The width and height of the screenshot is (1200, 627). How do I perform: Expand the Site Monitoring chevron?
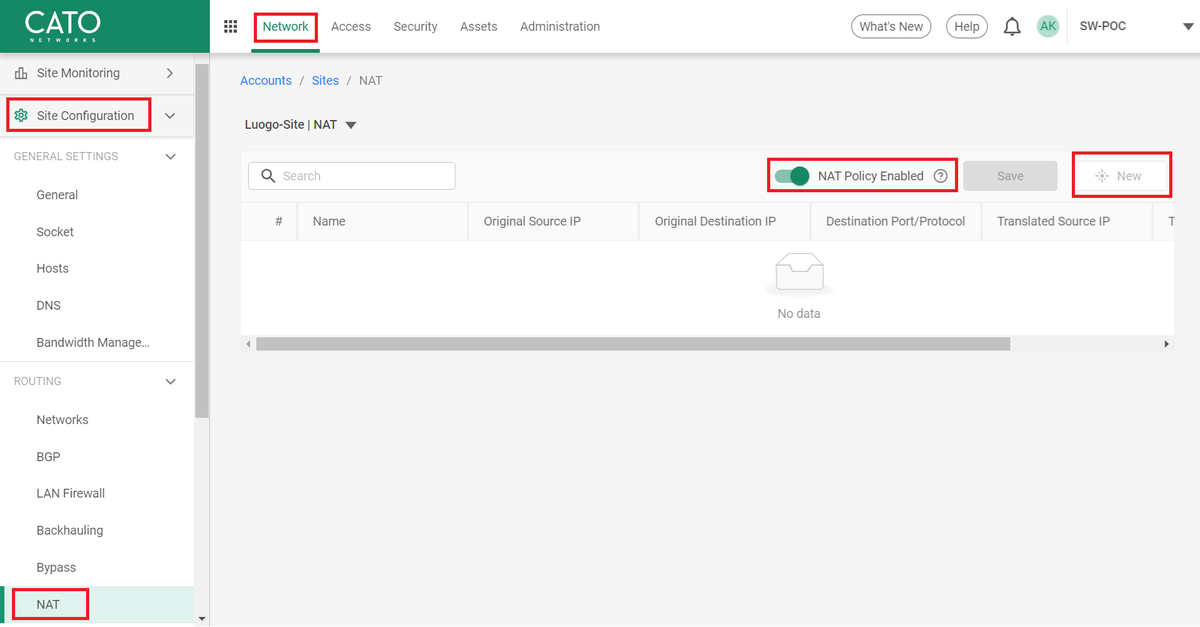tap(170, 73)
